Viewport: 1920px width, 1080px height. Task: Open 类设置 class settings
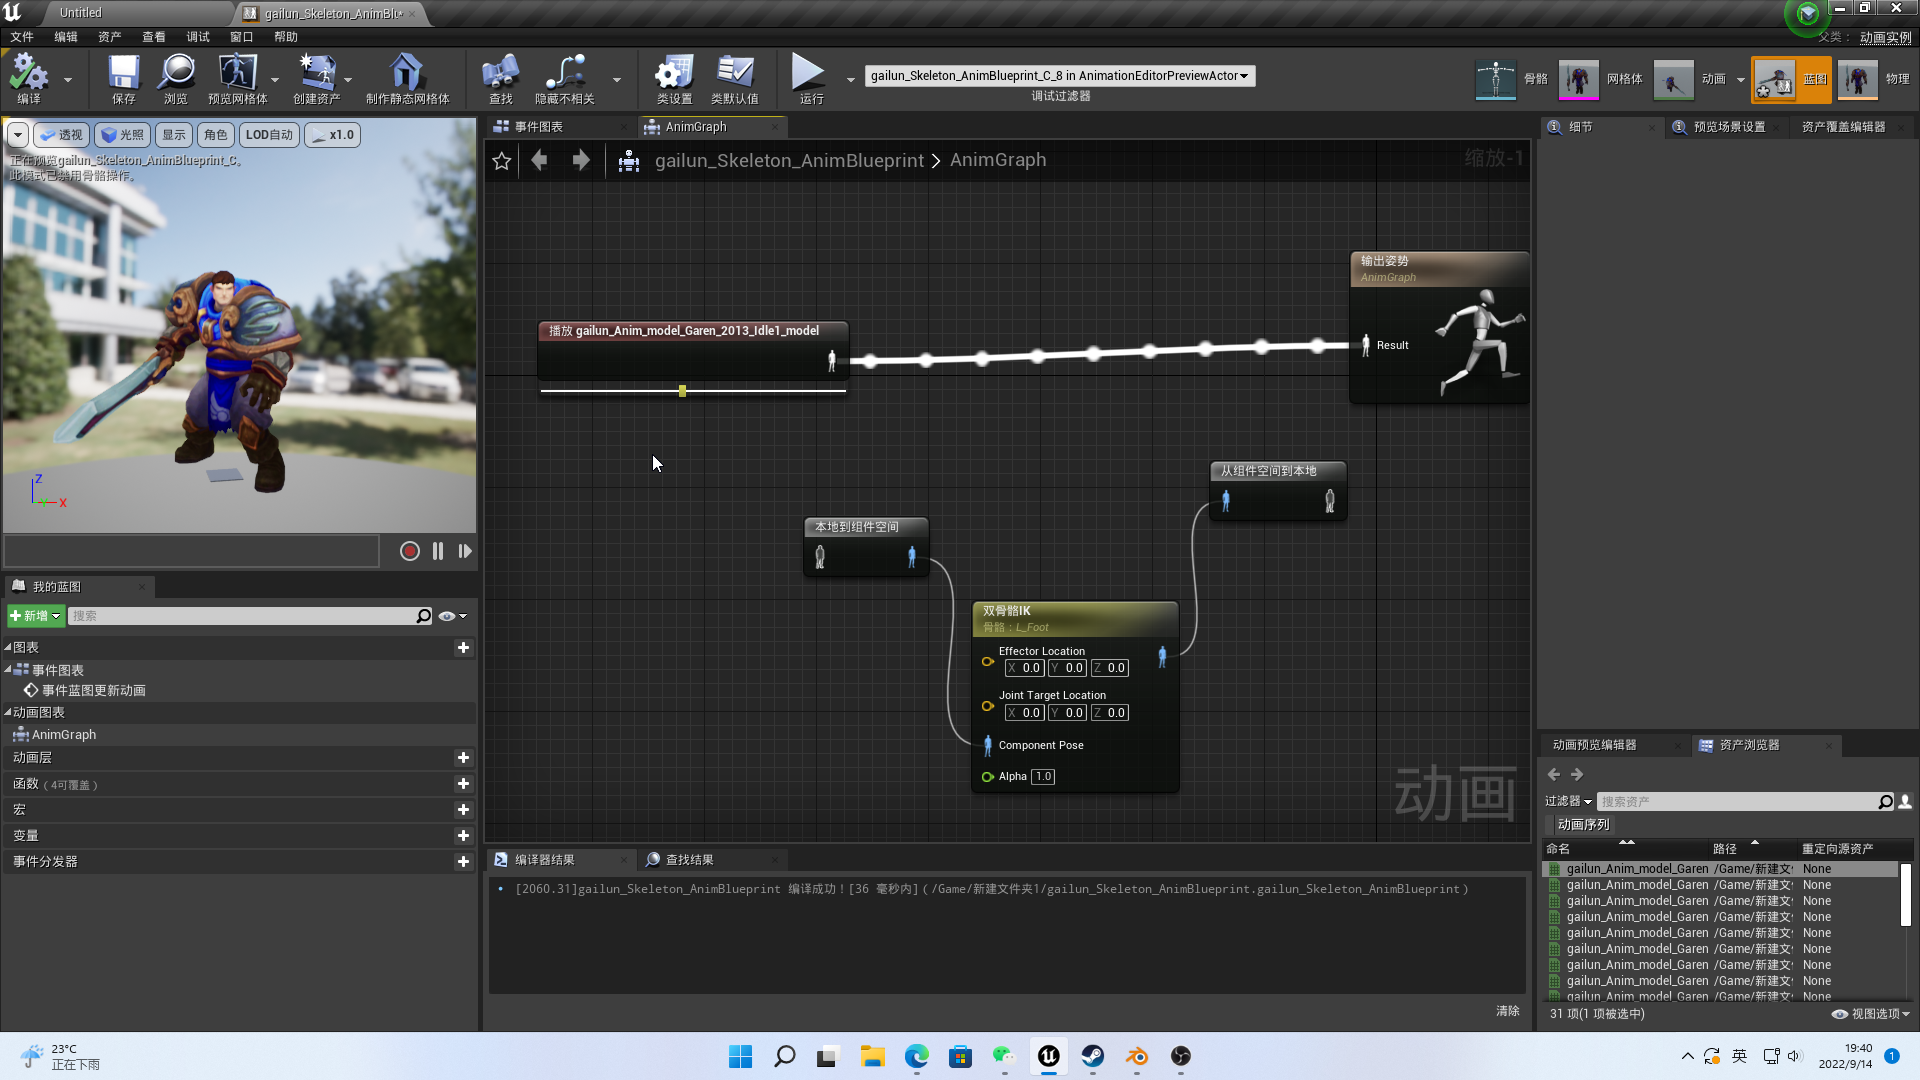[x=674, y=79]
